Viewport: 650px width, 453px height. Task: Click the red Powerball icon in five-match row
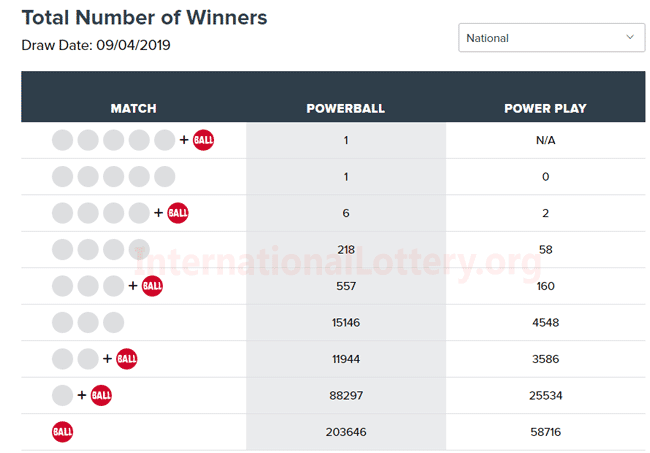click(203, 140)
